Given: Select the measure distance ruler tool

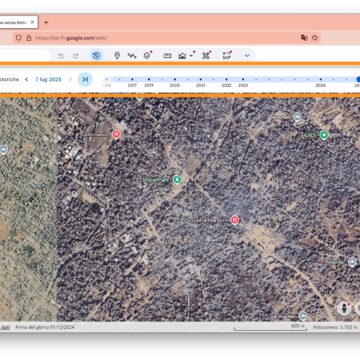Looking at the screenshot, I should tap(167, 56).
